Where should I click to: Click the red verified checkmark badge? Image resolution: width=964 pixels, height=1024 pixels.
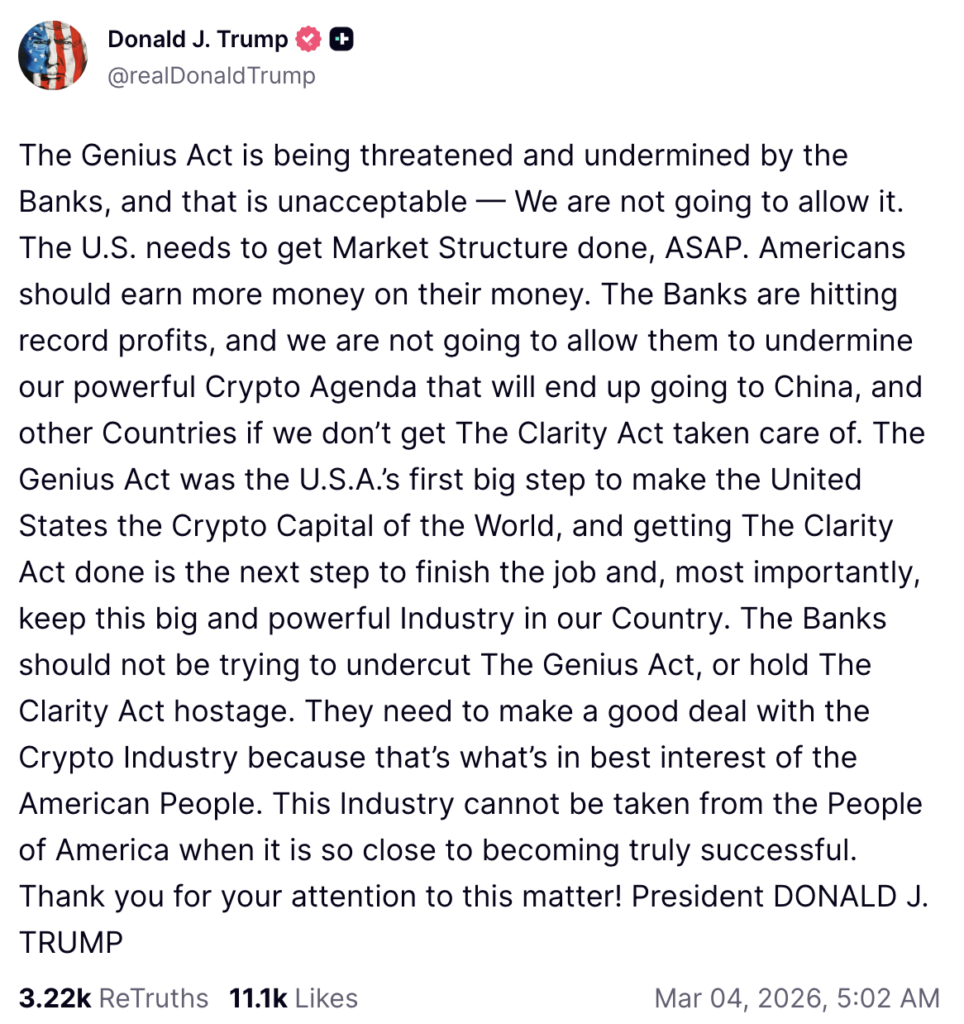pyautogui.click(x=309, y=40)
